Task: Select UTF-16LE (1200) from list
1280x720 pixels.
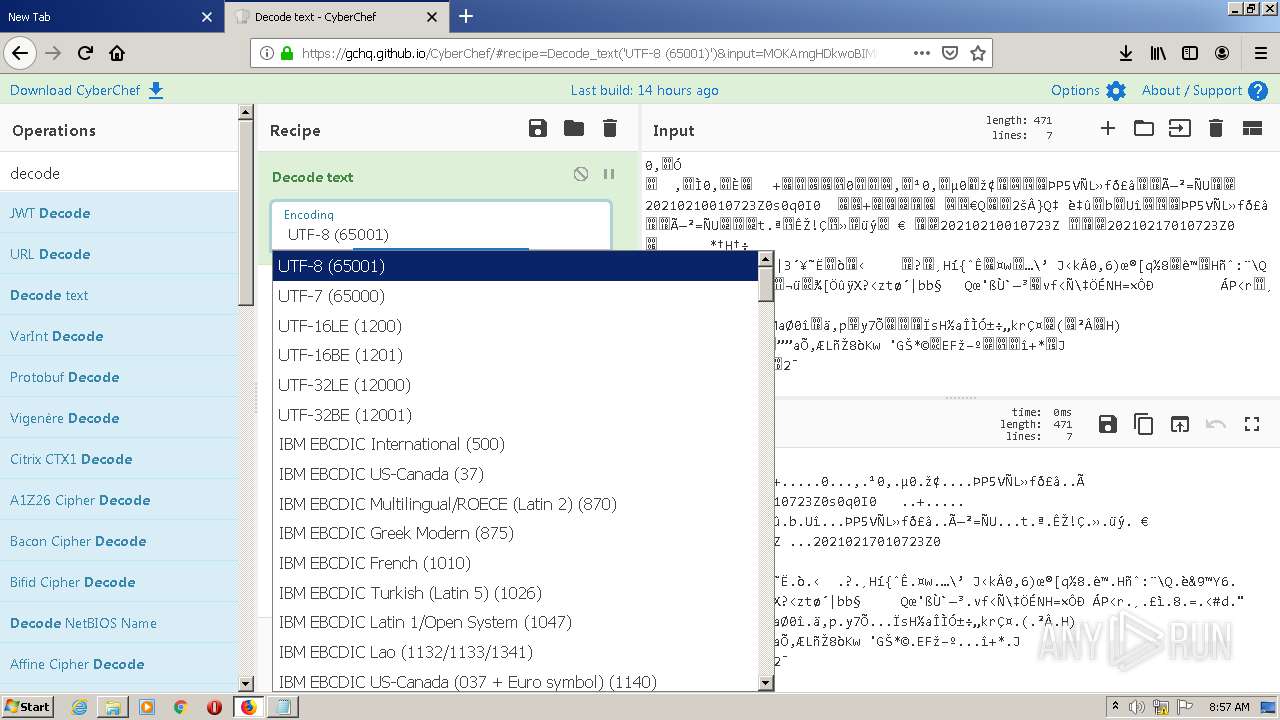Action: 516,326
